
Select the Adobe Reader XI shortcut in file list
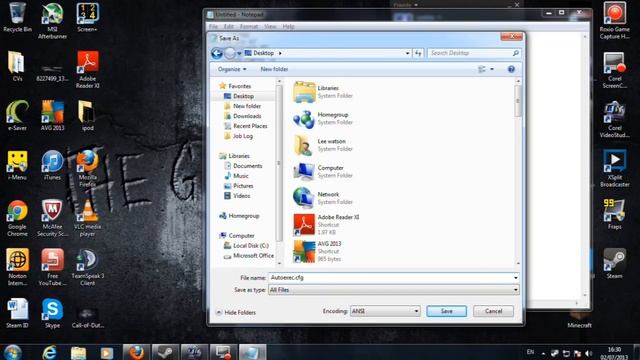(326, 224)
